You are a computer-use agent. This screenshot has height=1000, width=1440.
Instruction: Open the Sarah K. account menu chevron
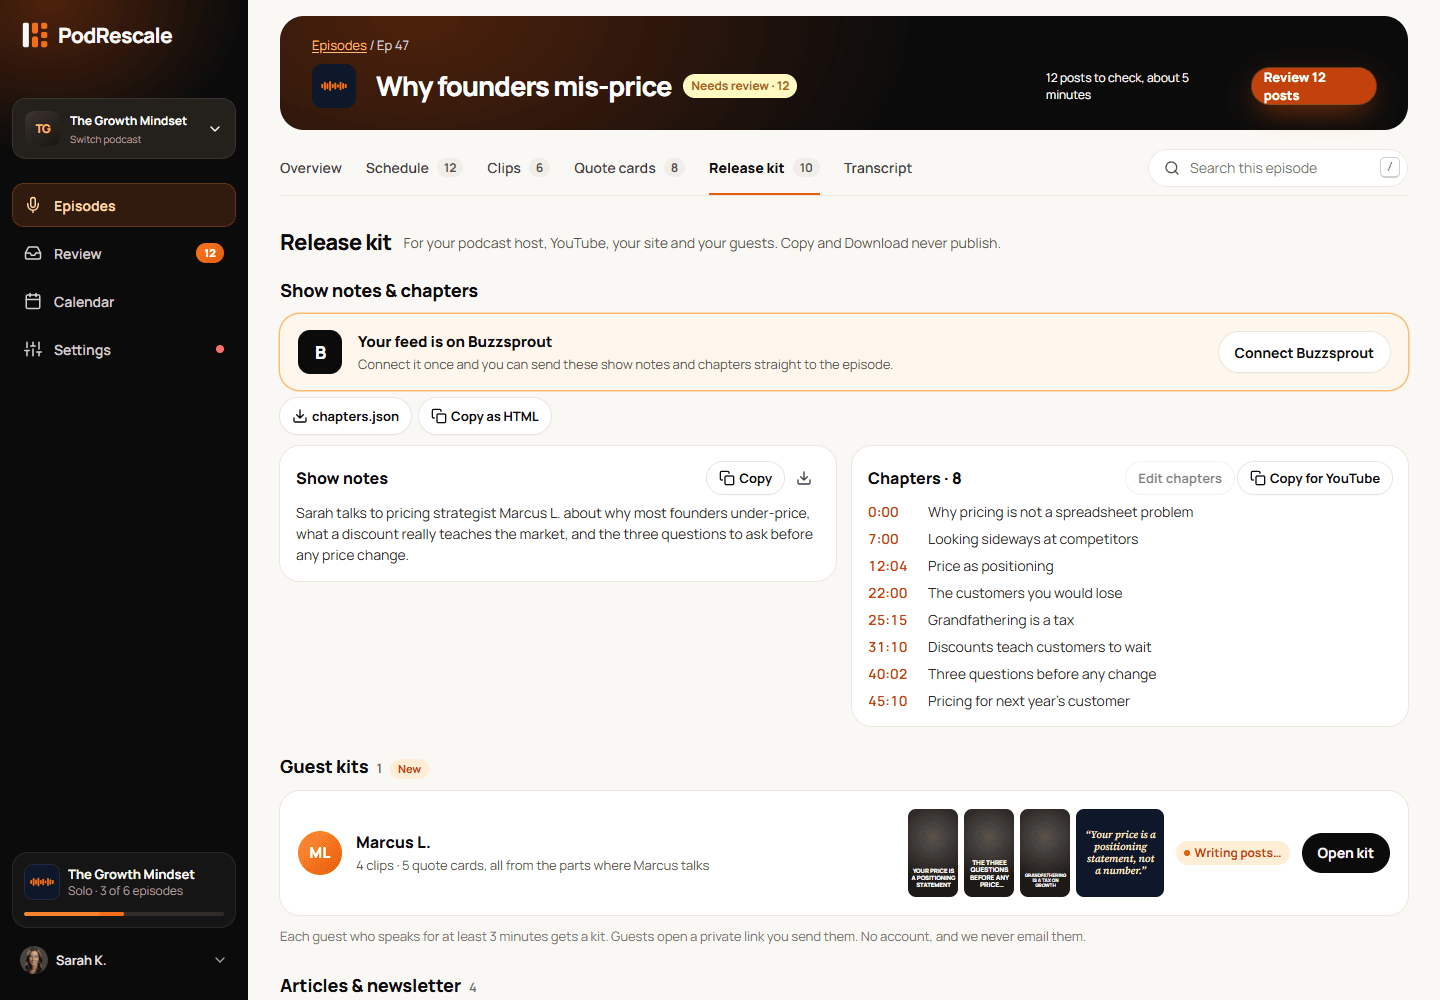(x=220, y=960)
